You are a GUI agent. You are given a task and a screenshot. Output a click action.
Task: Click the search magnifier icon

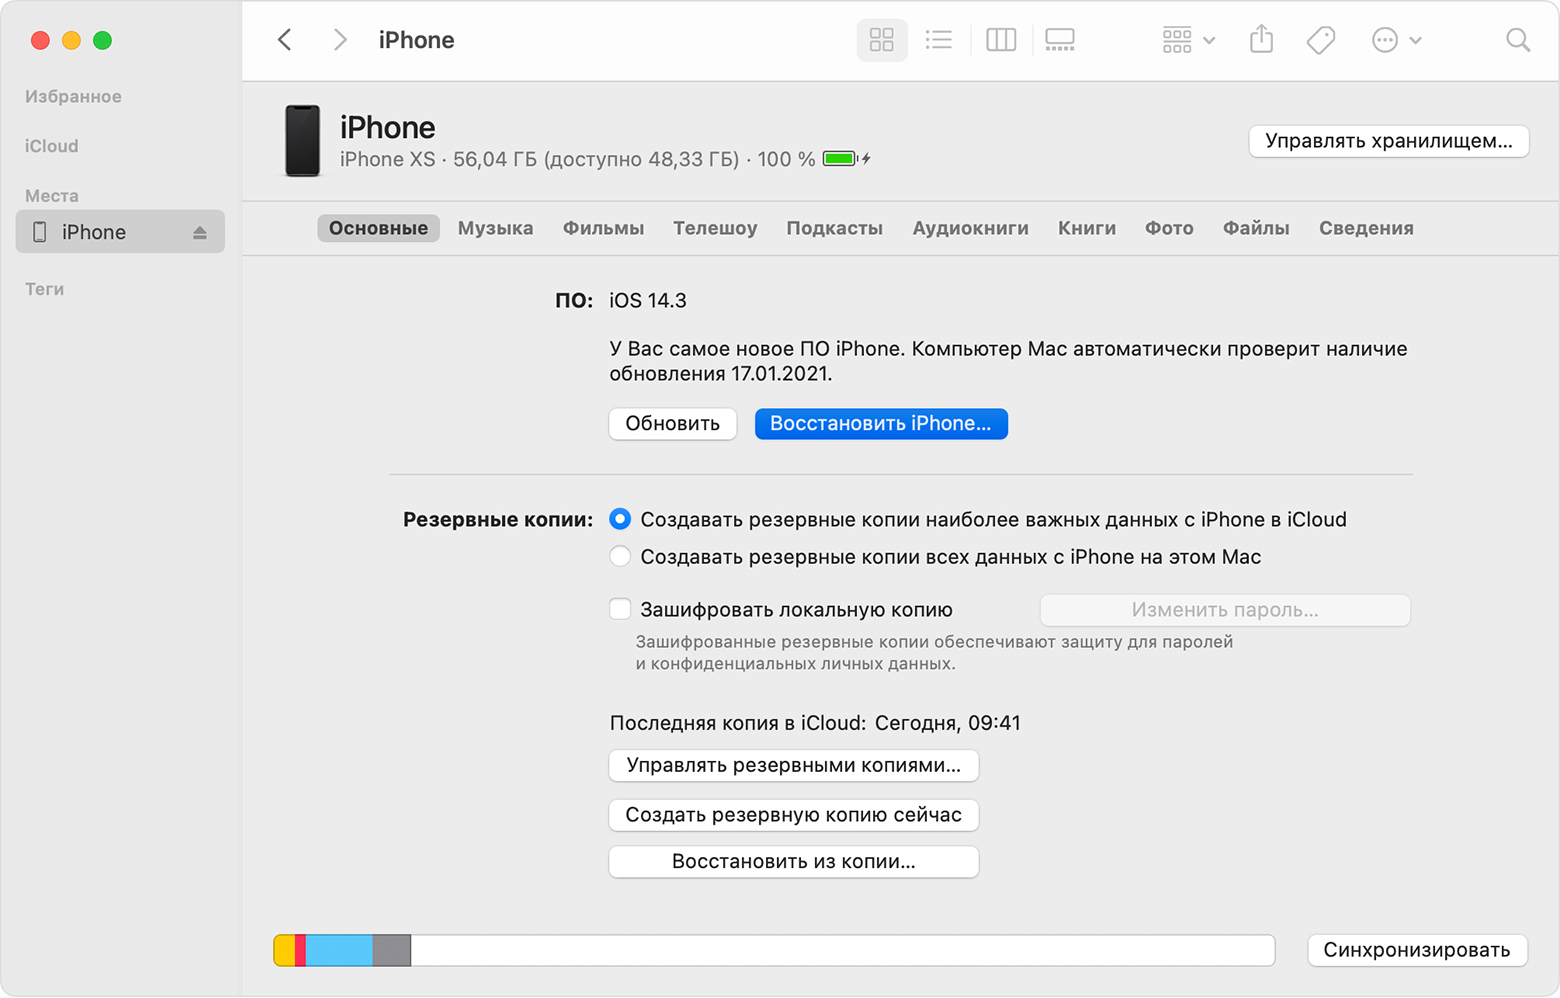point(1518,40)
